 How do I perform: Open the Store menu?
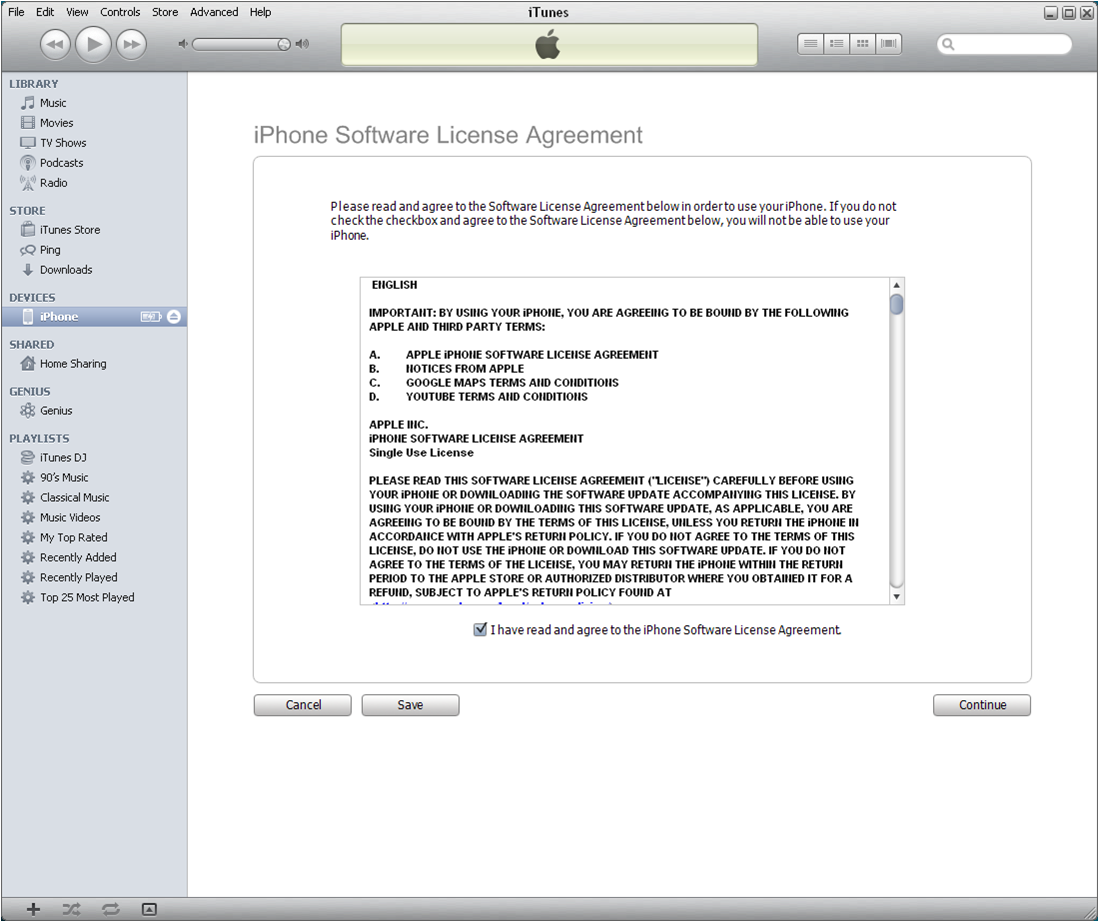165,12
